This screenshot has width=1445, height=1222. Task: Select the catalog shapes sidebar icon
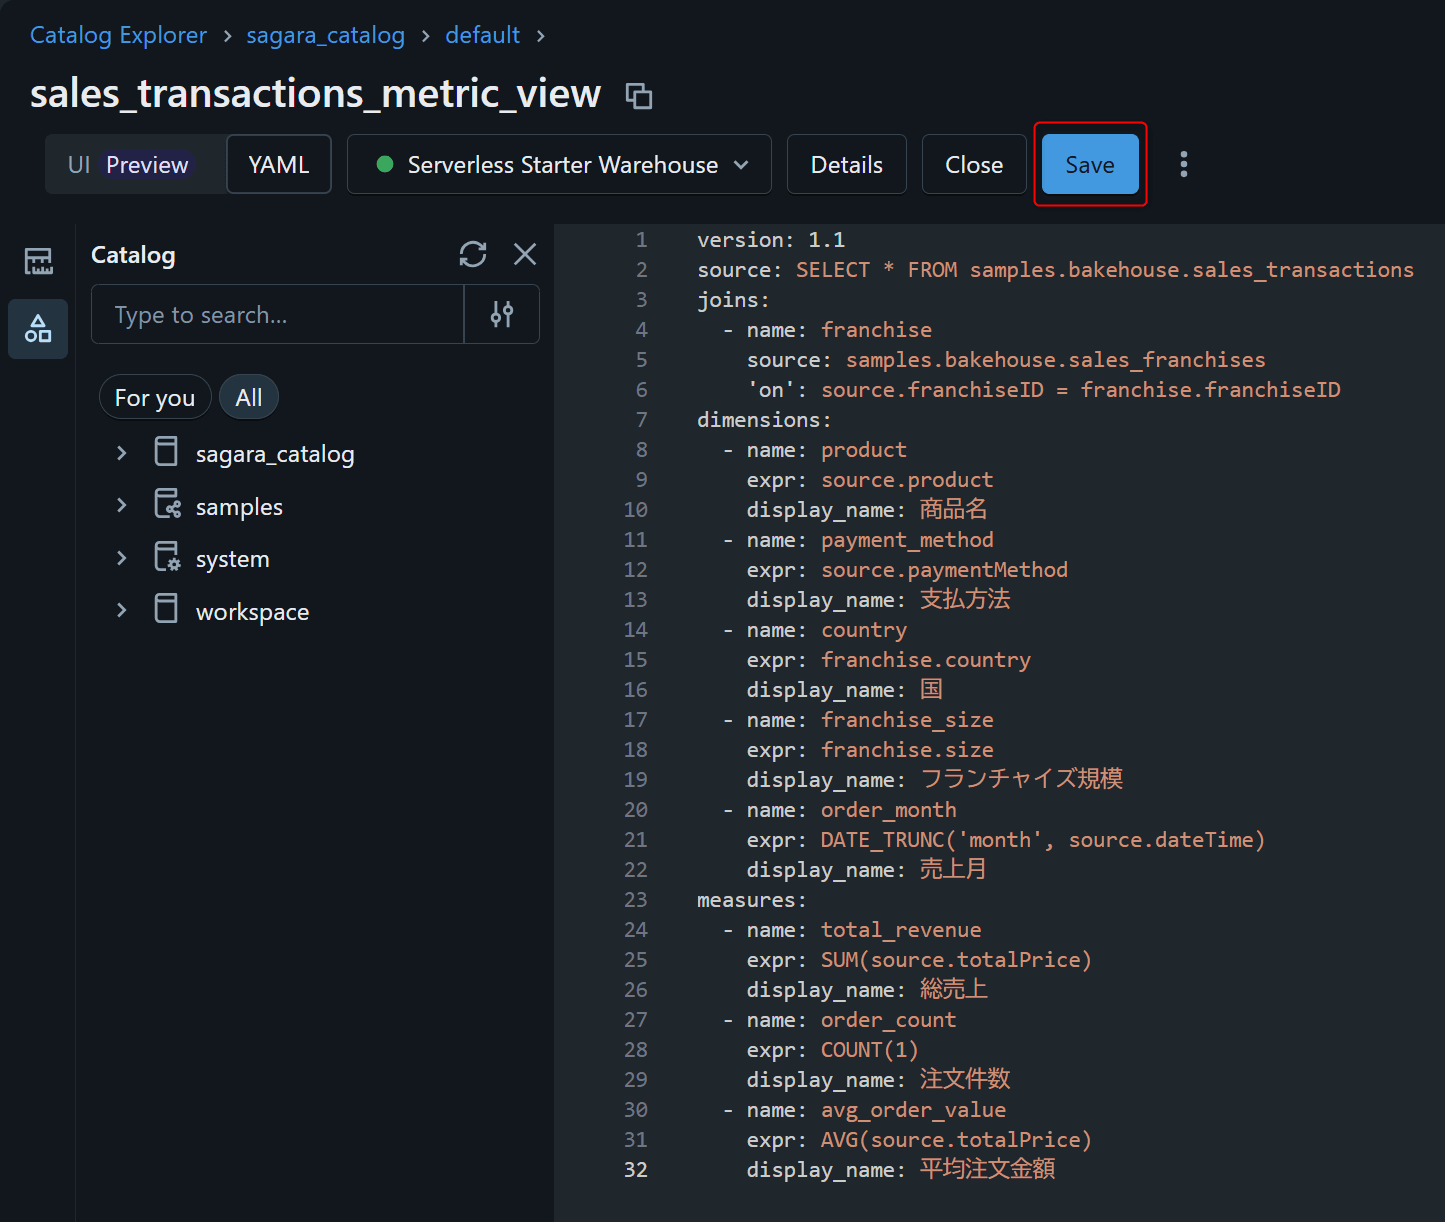coord(38,328)
